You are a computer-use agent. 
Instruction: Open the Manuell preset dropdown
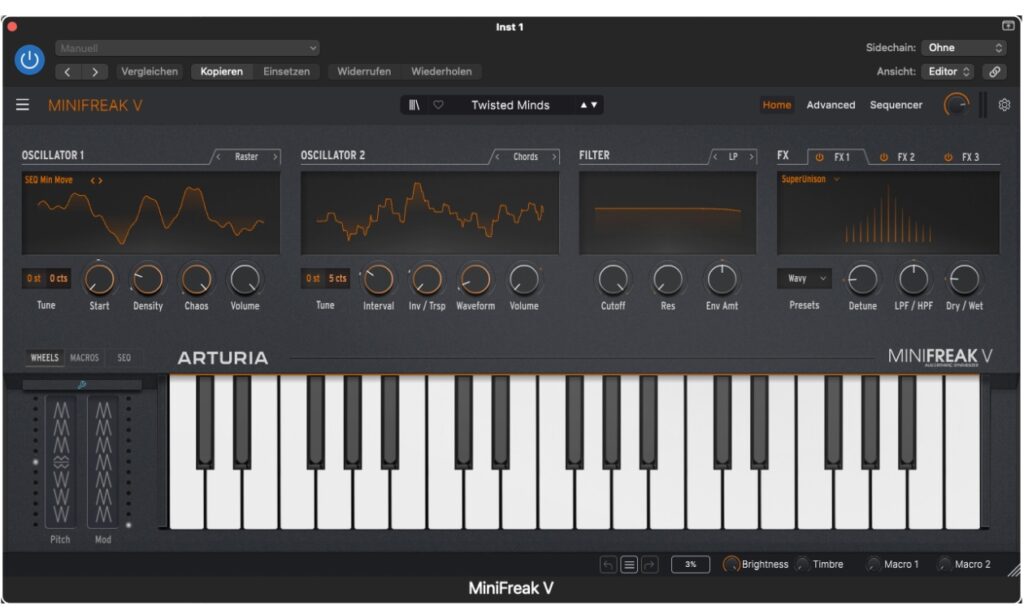pos(187,48)
